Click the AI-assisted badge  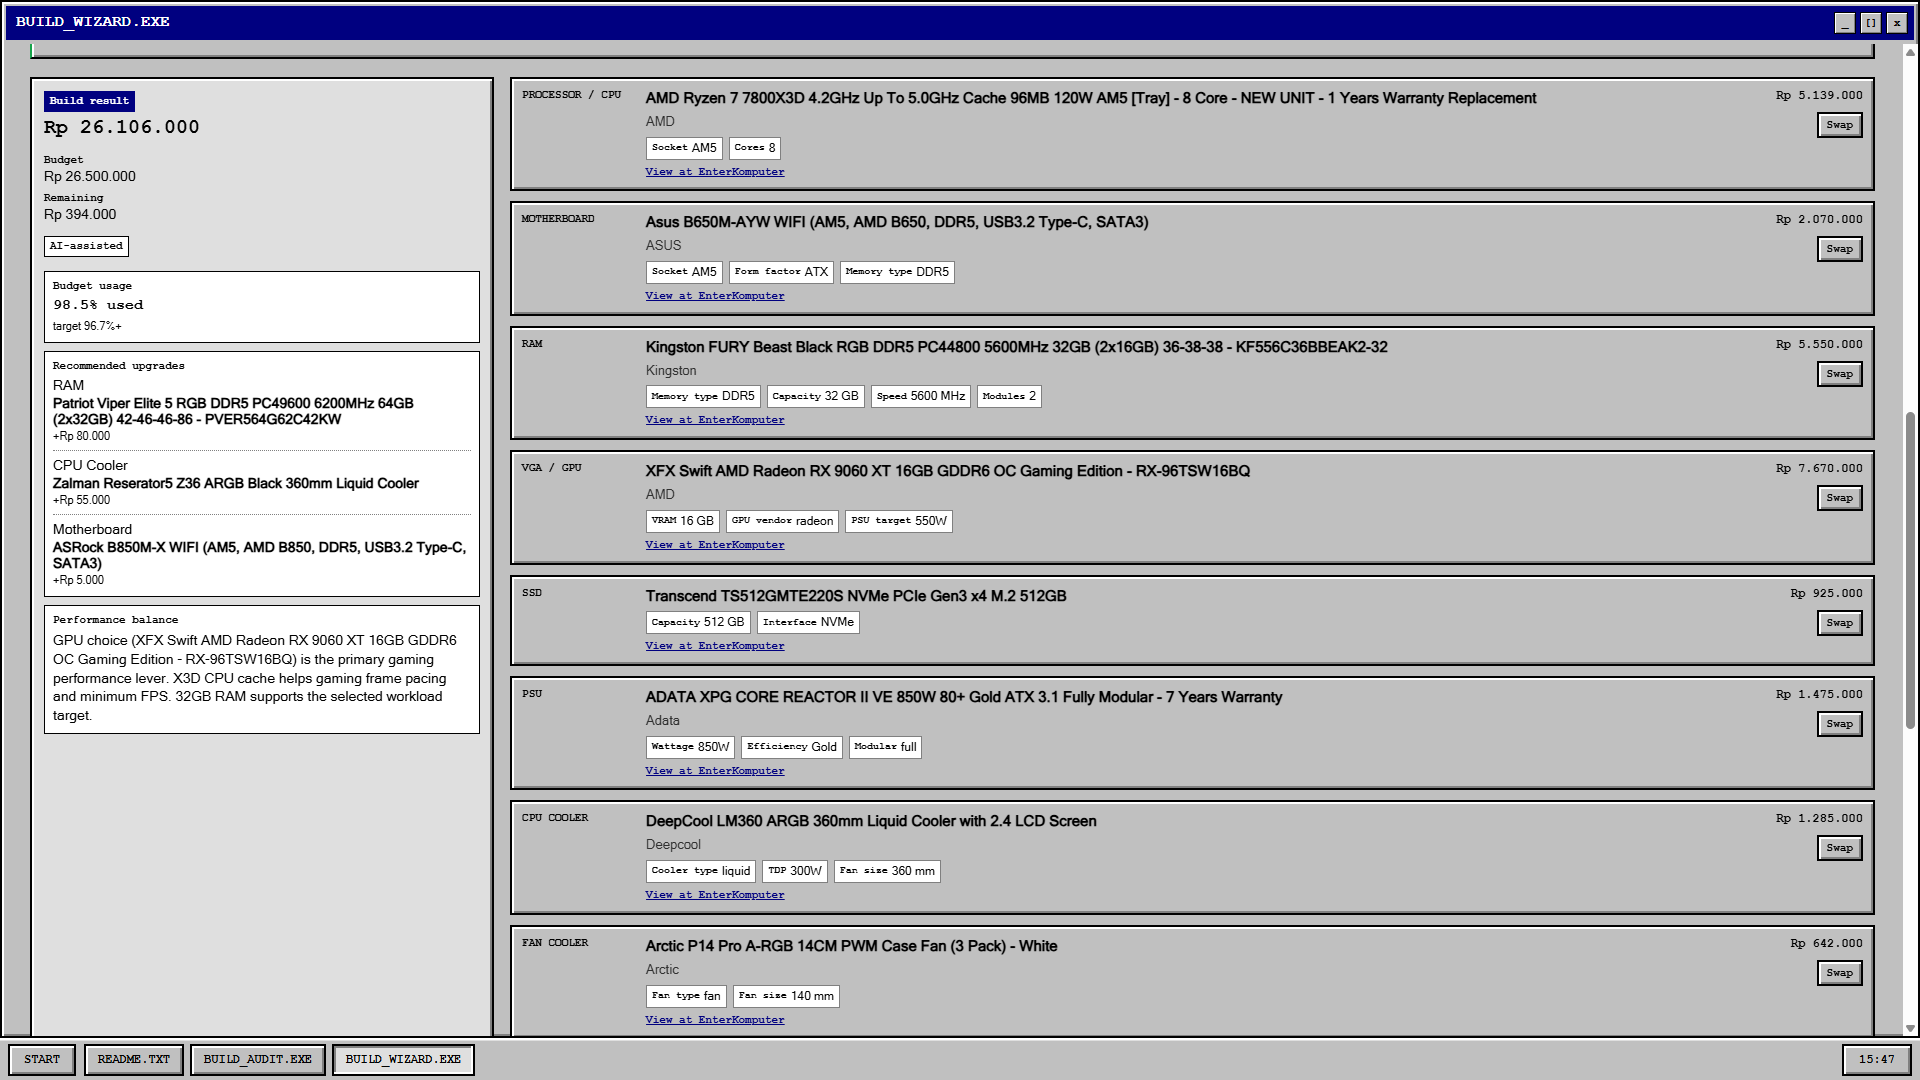pyautogui.click(x=87, y=246)
